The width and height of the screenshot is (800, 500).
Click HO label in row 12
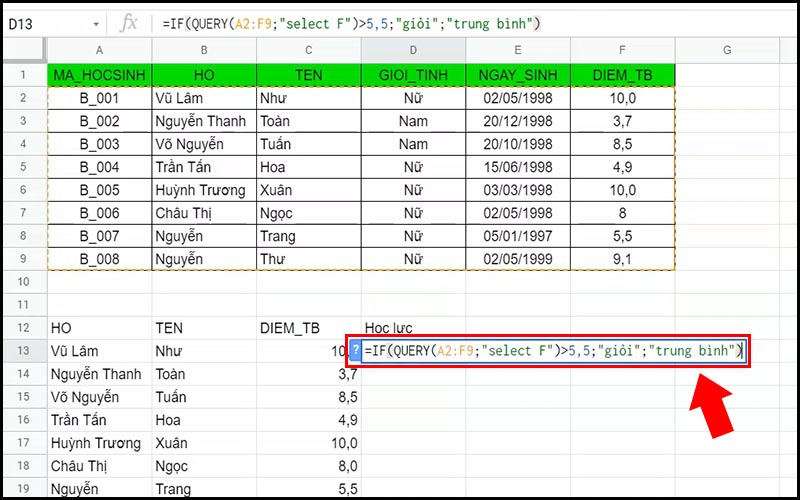tap(99, 328)
